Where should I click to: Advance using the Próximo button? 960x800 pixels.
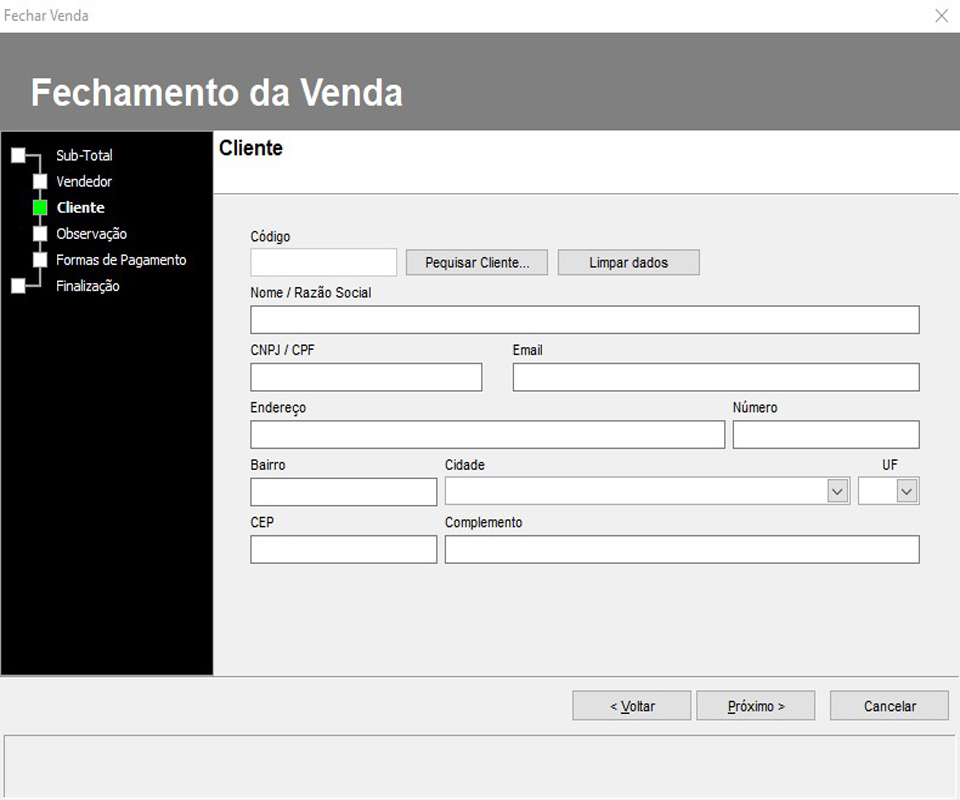tap(755, 705)
